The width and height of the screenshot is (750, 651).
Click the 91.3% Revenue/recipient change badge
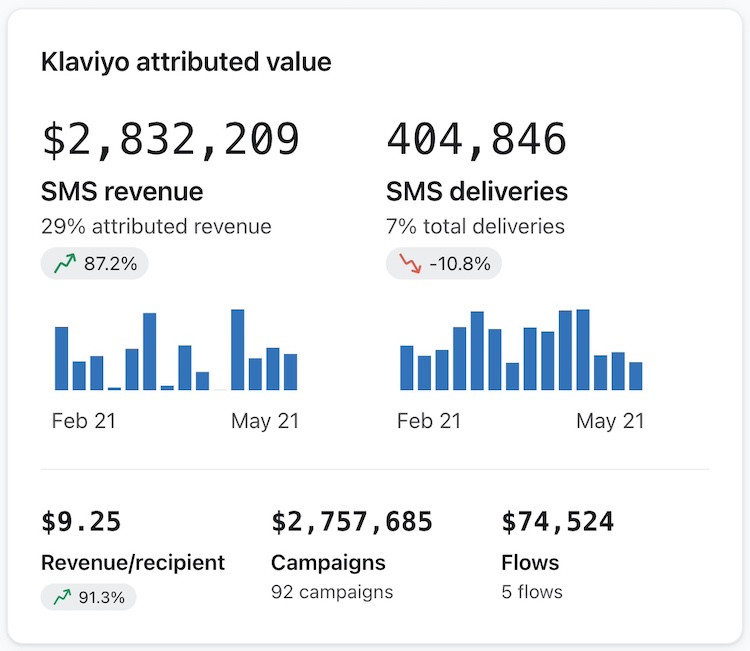tap(88, 598)
